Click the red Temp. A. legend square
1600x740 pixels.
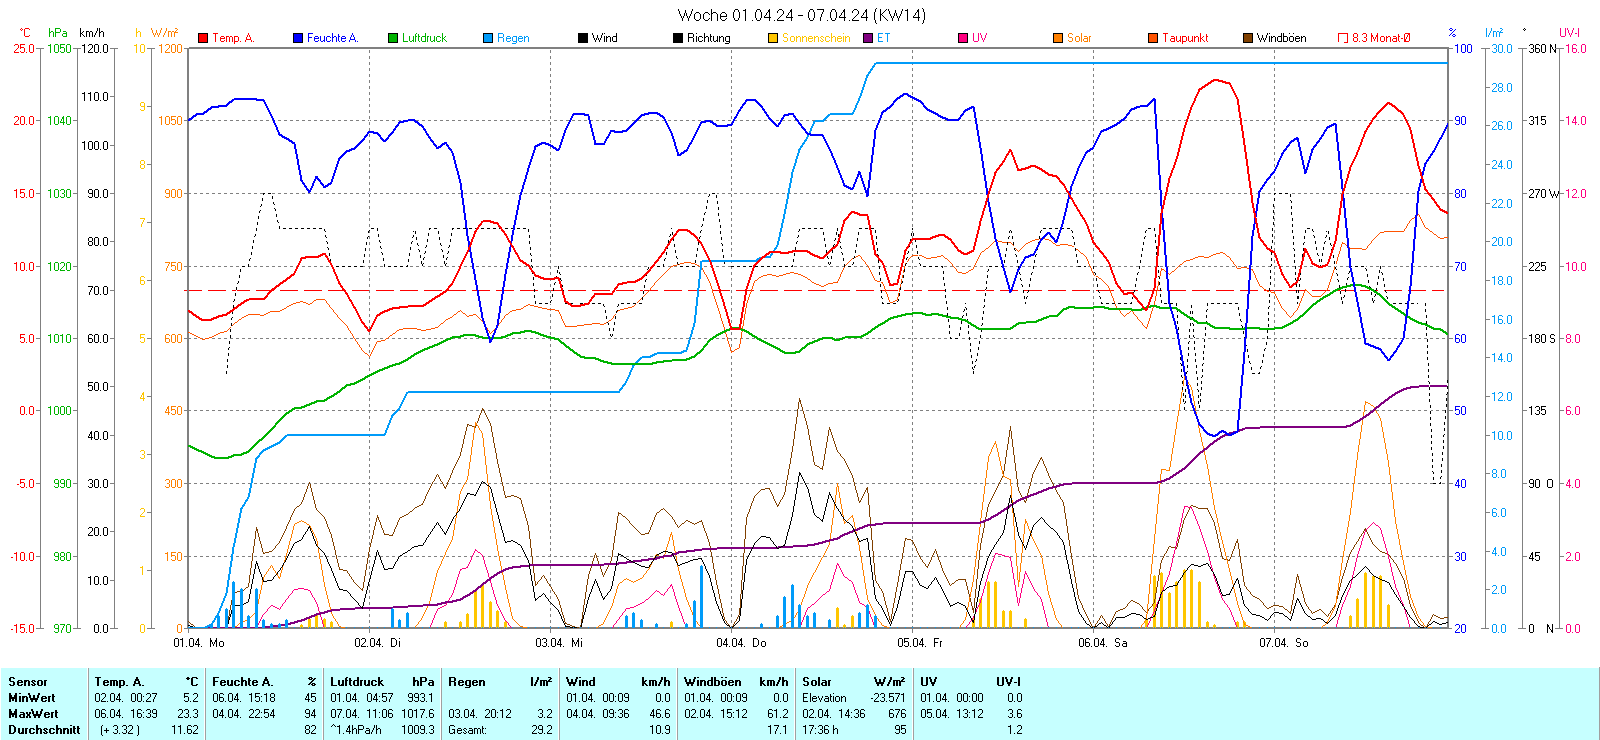pos(203,38)
